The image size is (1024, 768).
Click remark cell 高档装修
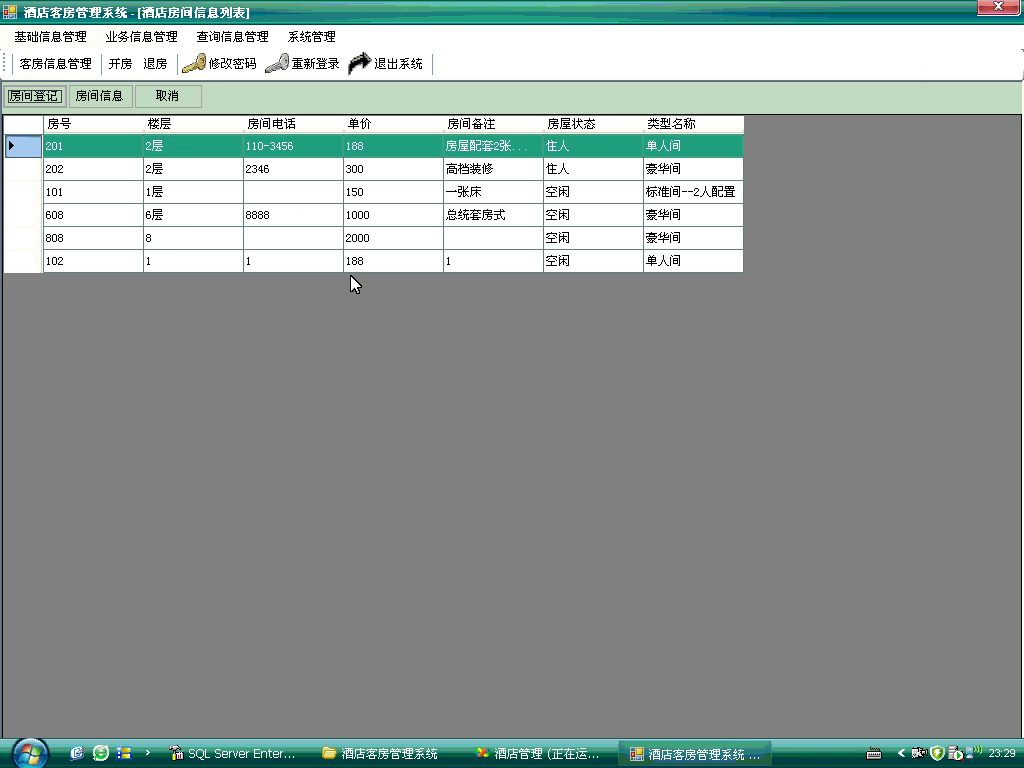click(x=493, y=168)
